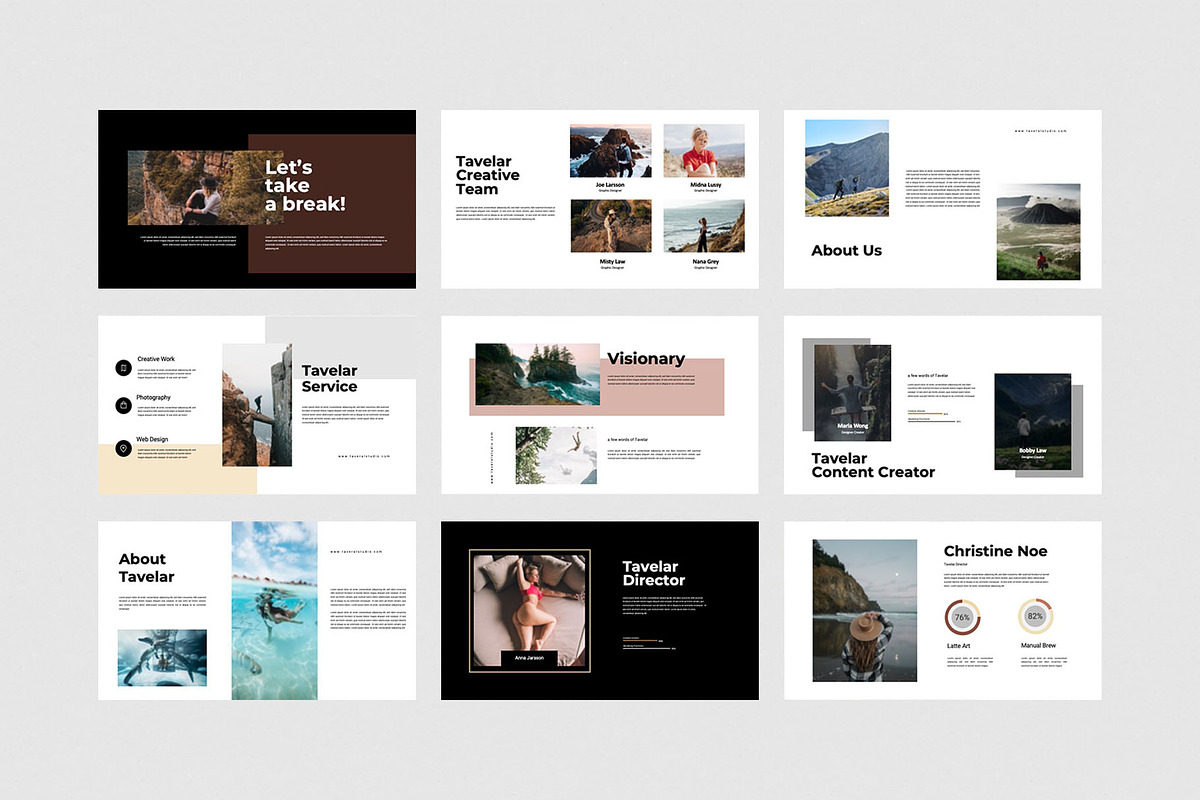Select the photo above Midna Lussy
The image size is (1200, 800).
pyautogui.click(x=704, y=151)
